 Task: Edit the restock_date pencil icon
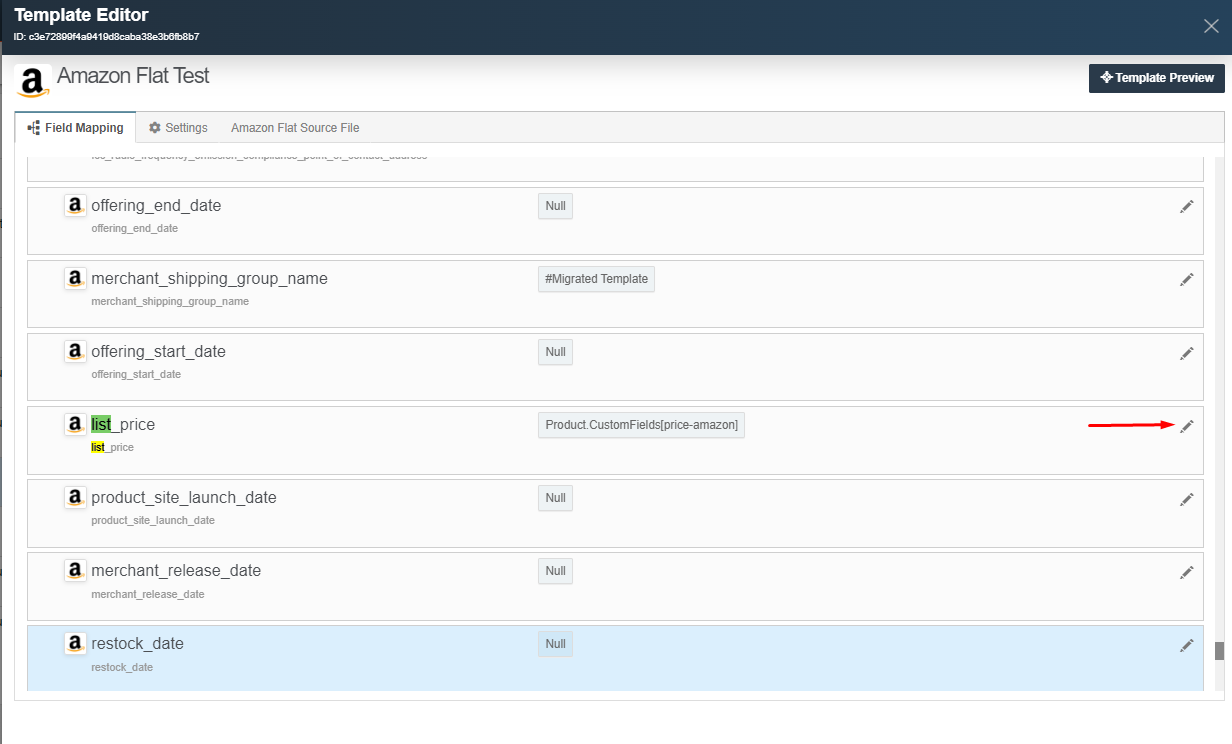tap(1187, 645)
